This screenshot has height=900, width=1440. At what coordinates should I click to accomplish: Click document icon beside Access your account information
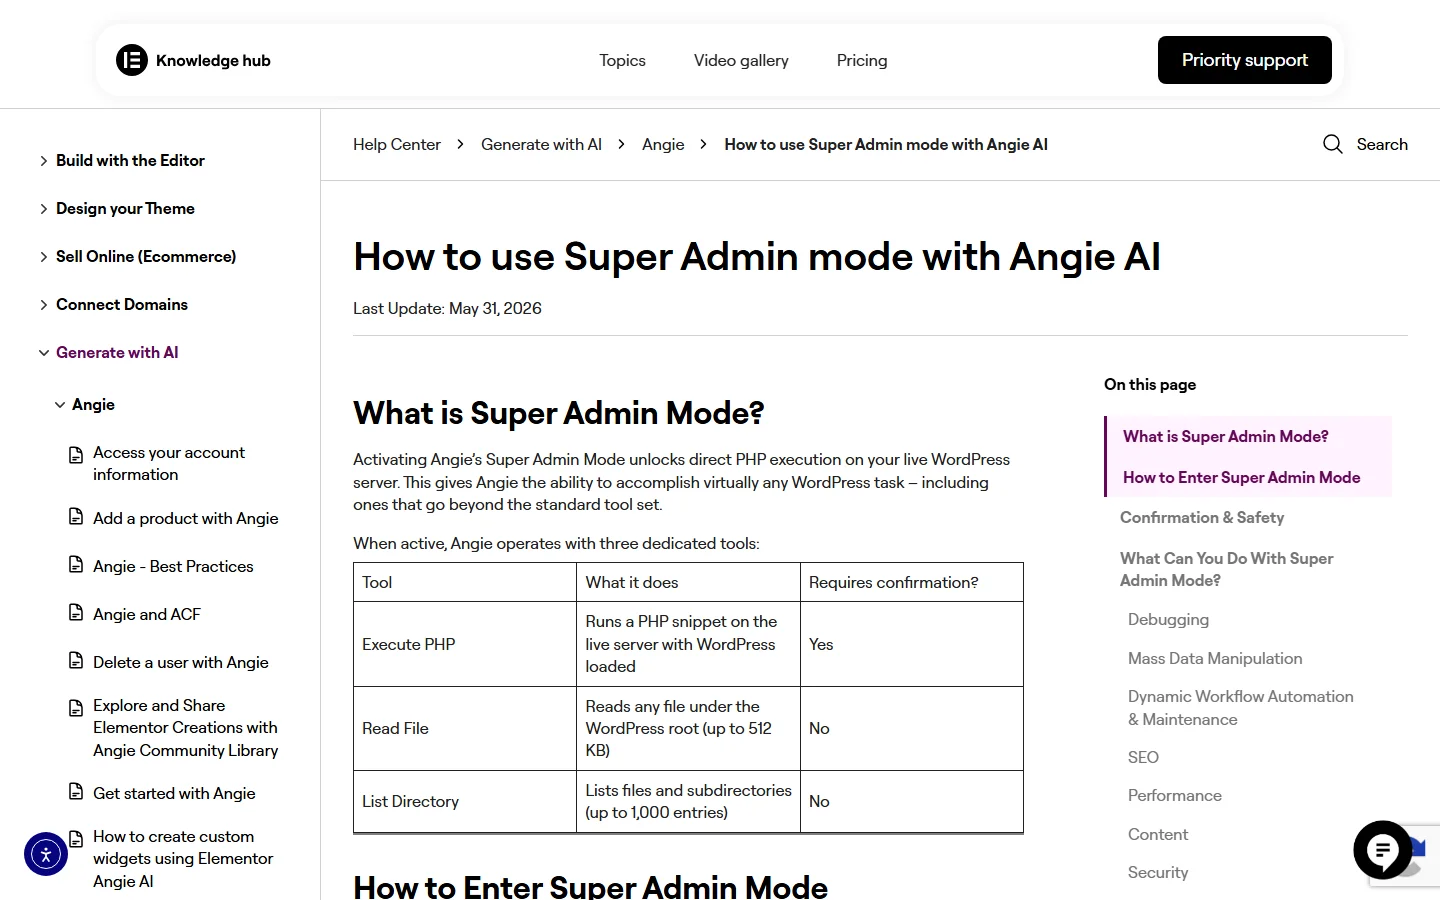[76, 455]
